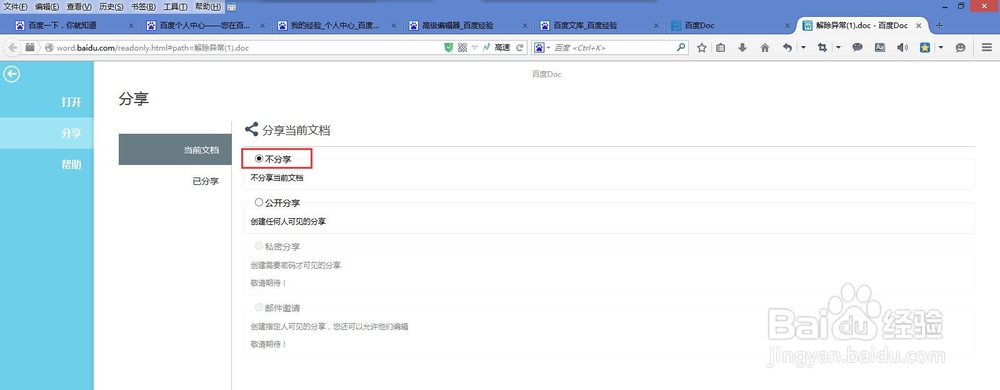Select the 已分享 section
Image resolution: width=1000 pixels, height=390 pixels.
[x=175, y=181]
